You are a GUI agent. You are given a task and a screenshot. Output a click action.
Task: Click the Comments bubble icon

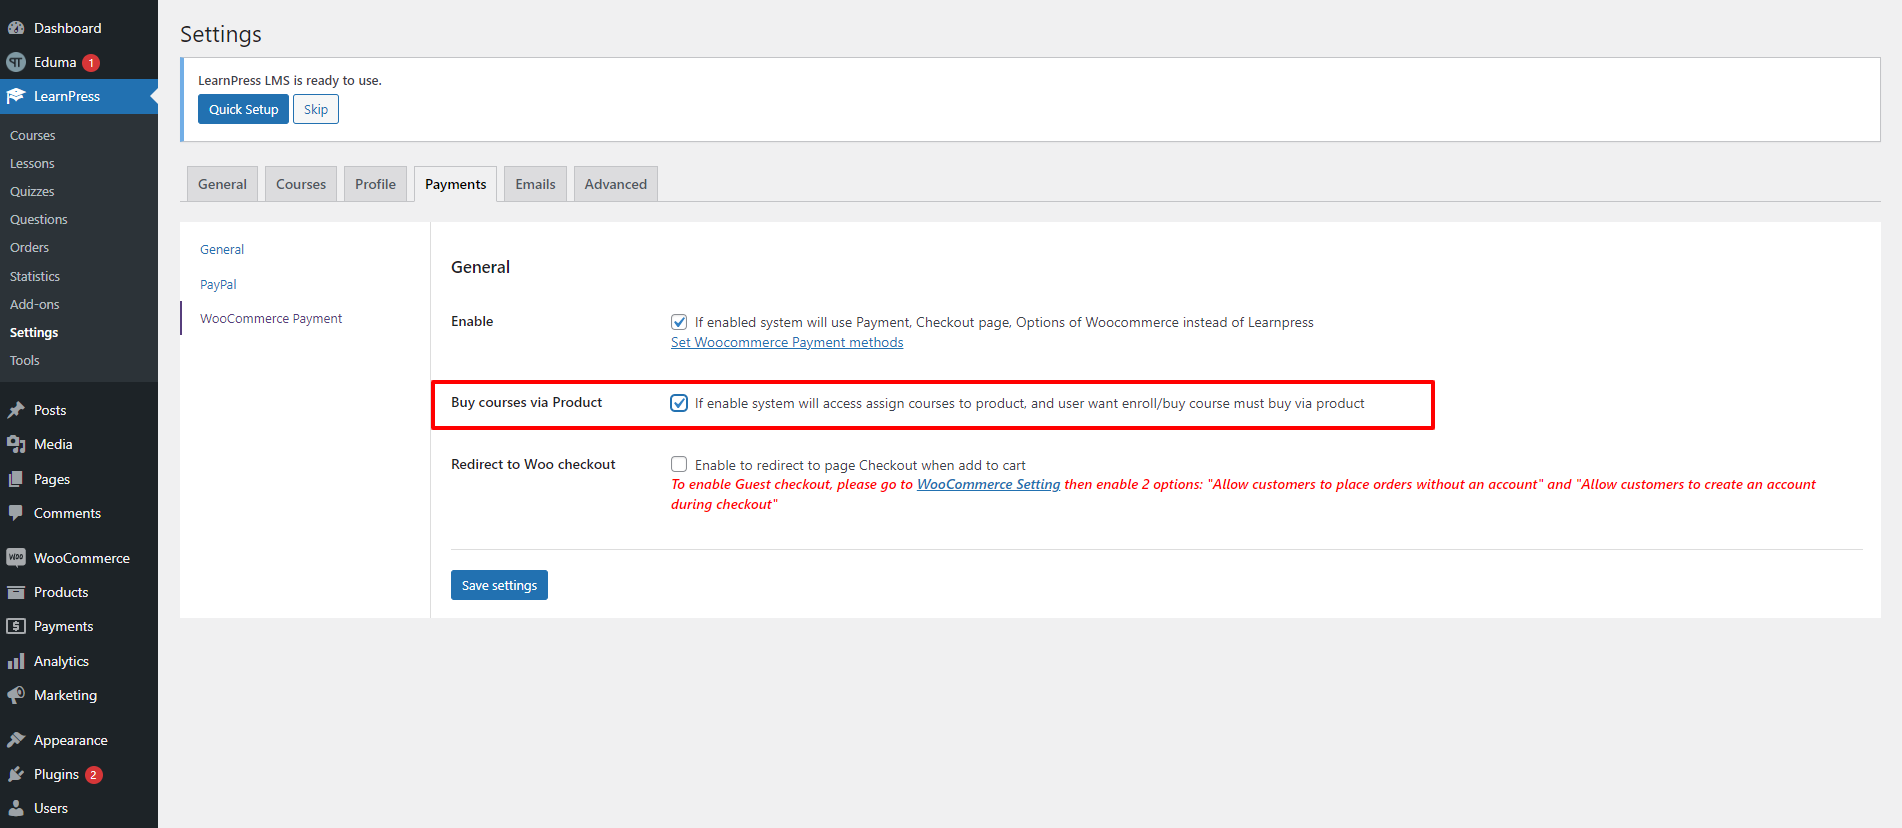pyautogui.click(x=16, y=513)
